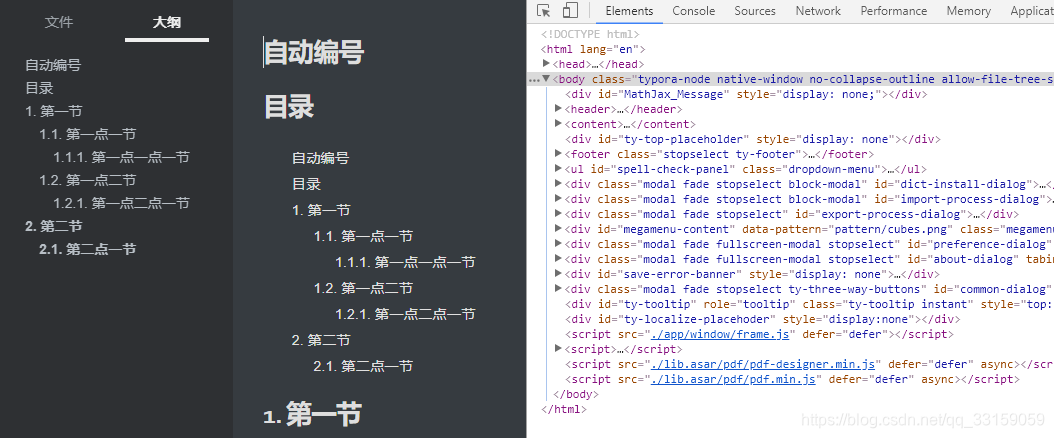
Task: Switch to the Sources tab
Action: [x=755, y=11]
